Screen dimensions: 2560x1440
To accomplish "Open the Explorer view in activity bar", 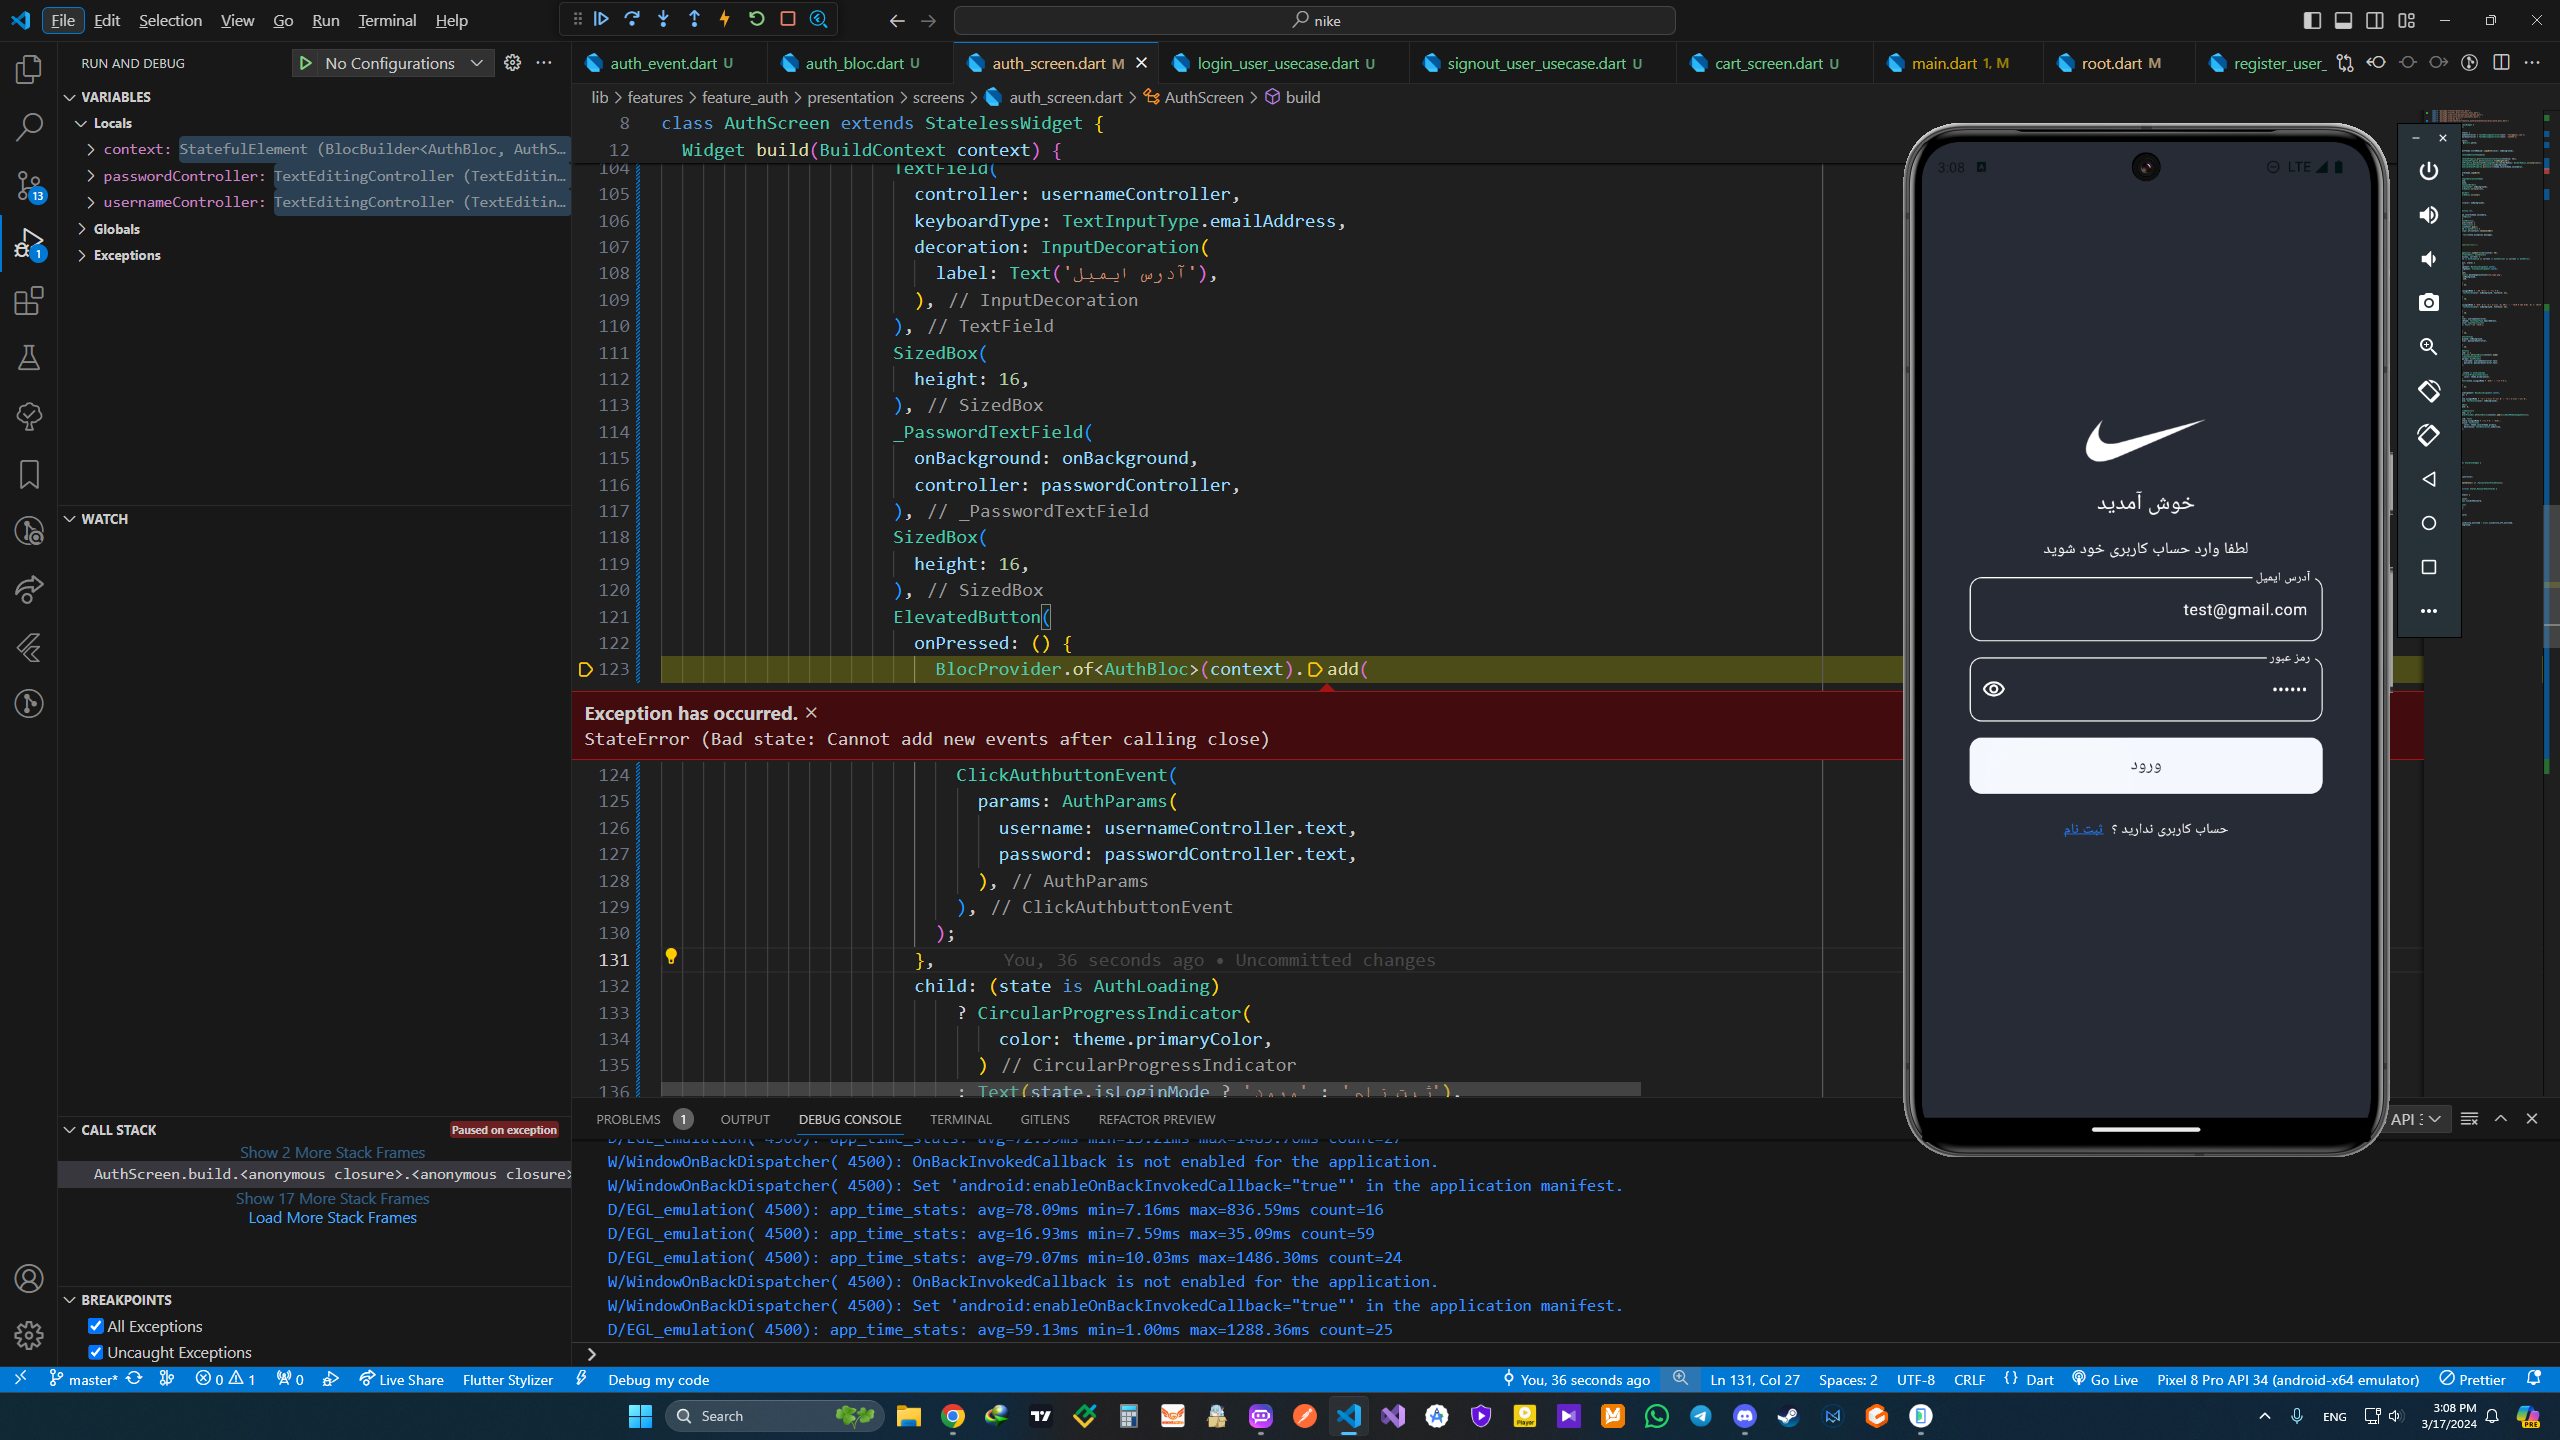I will click(x=29, y=69).
